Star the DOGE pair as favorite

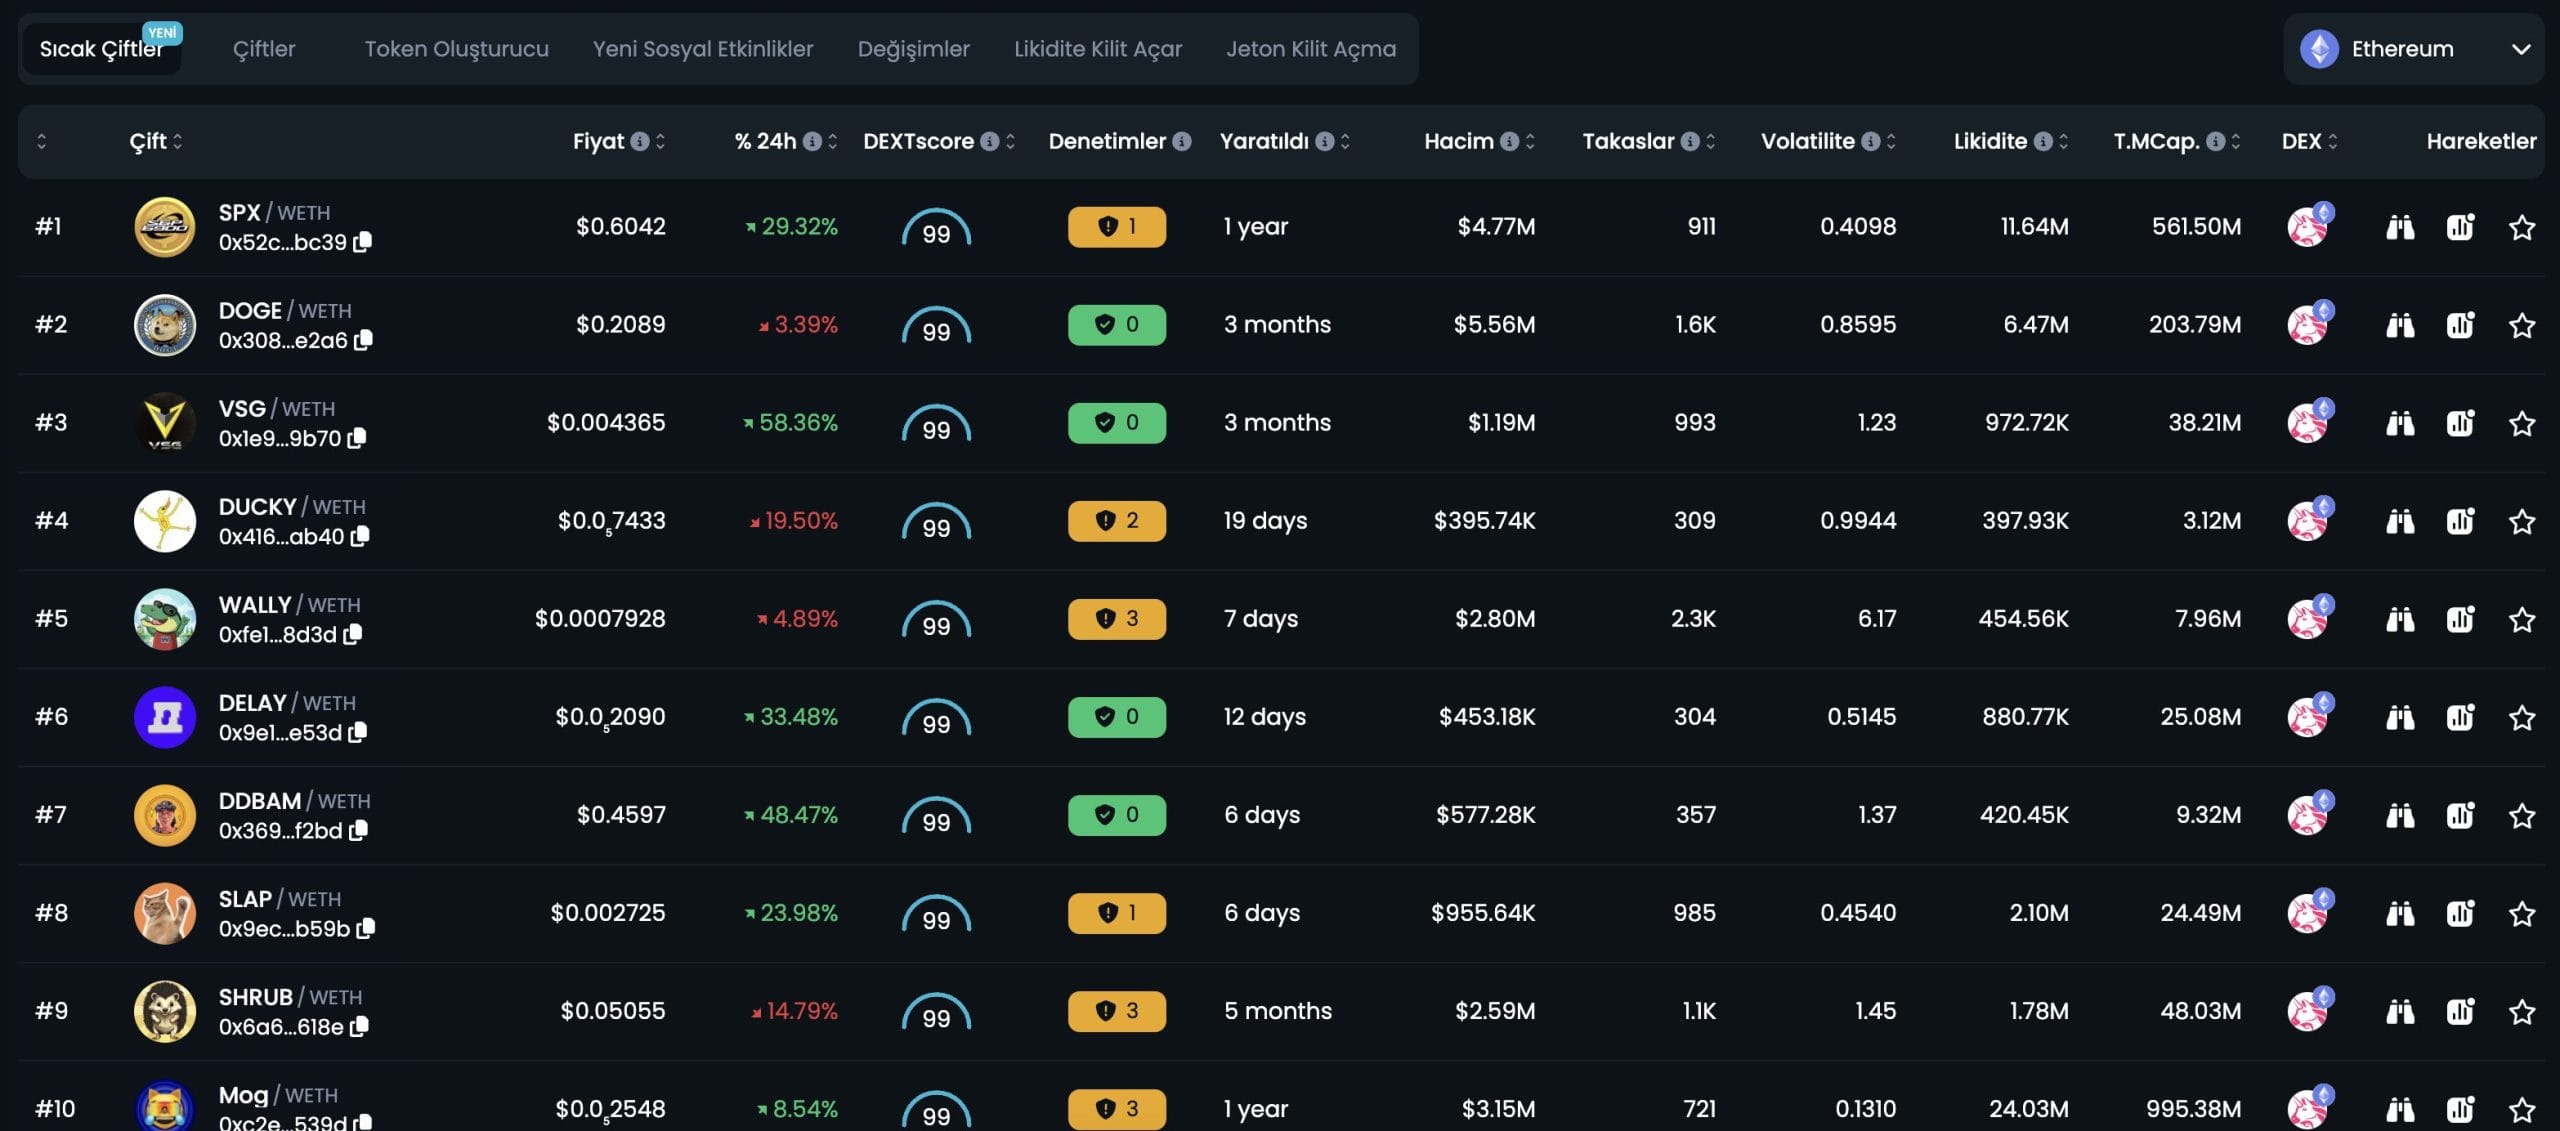[x=2522, y=325]
